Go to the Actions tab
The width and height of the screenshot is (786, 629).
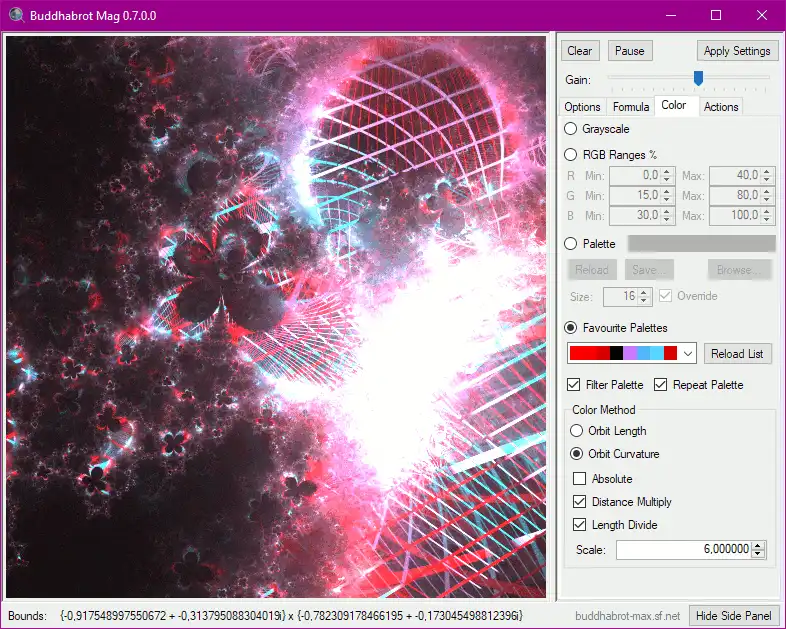pyautogui.click(x=720, y=107)
